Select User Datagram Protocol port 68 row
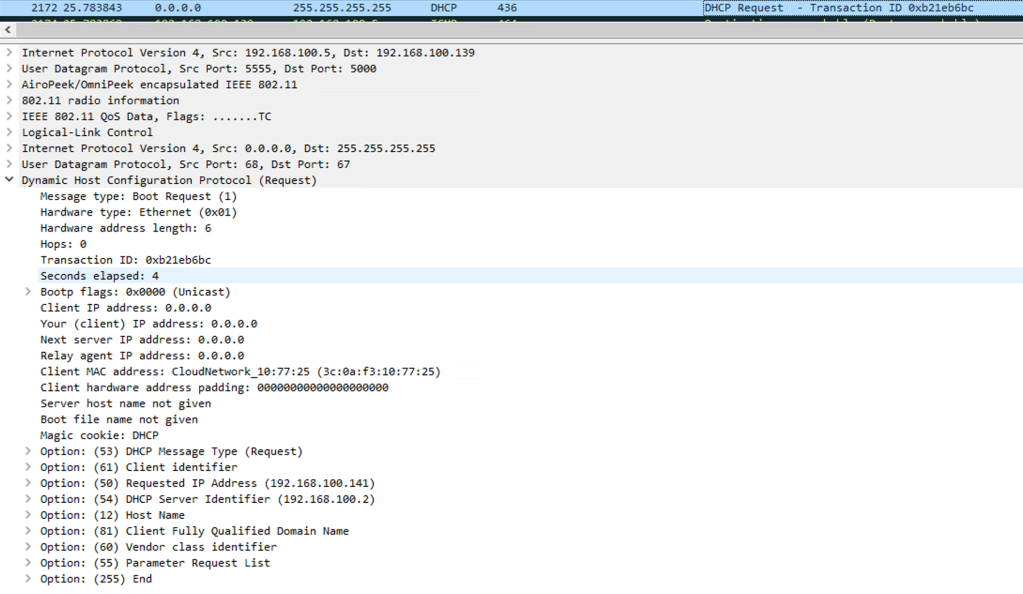1023x594 pixels. [x=185, y=165]
